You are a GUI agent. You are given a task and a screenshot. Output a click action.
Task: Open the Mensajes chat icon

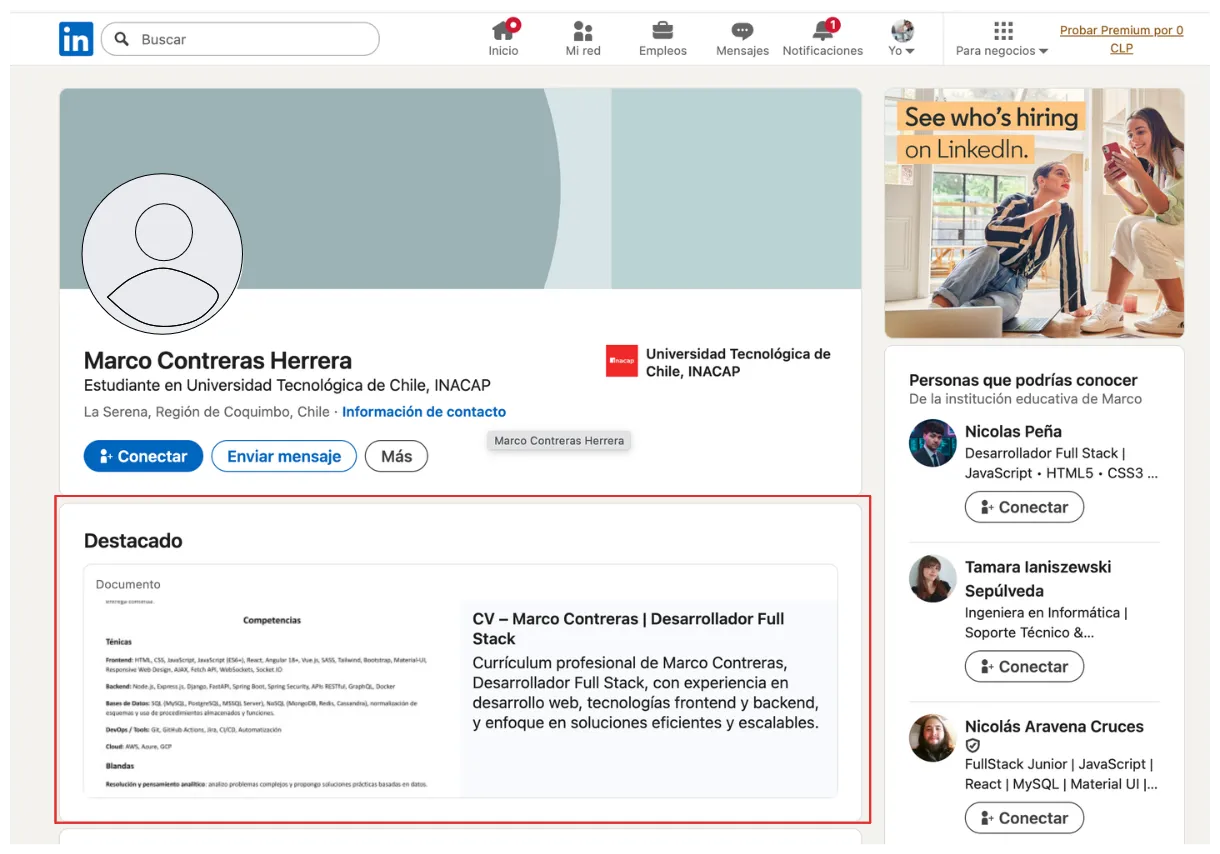pyautogui.click(x=742, y=31)
